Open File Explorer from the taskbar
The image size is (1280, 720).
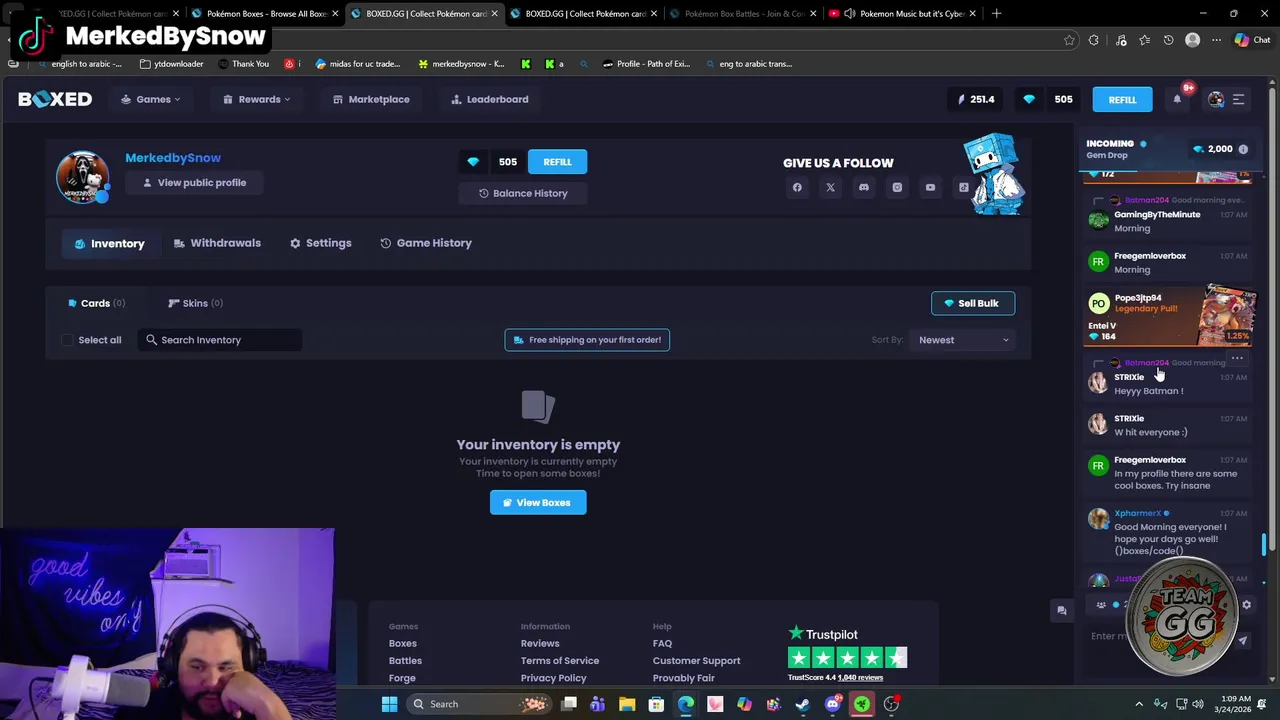627,704
